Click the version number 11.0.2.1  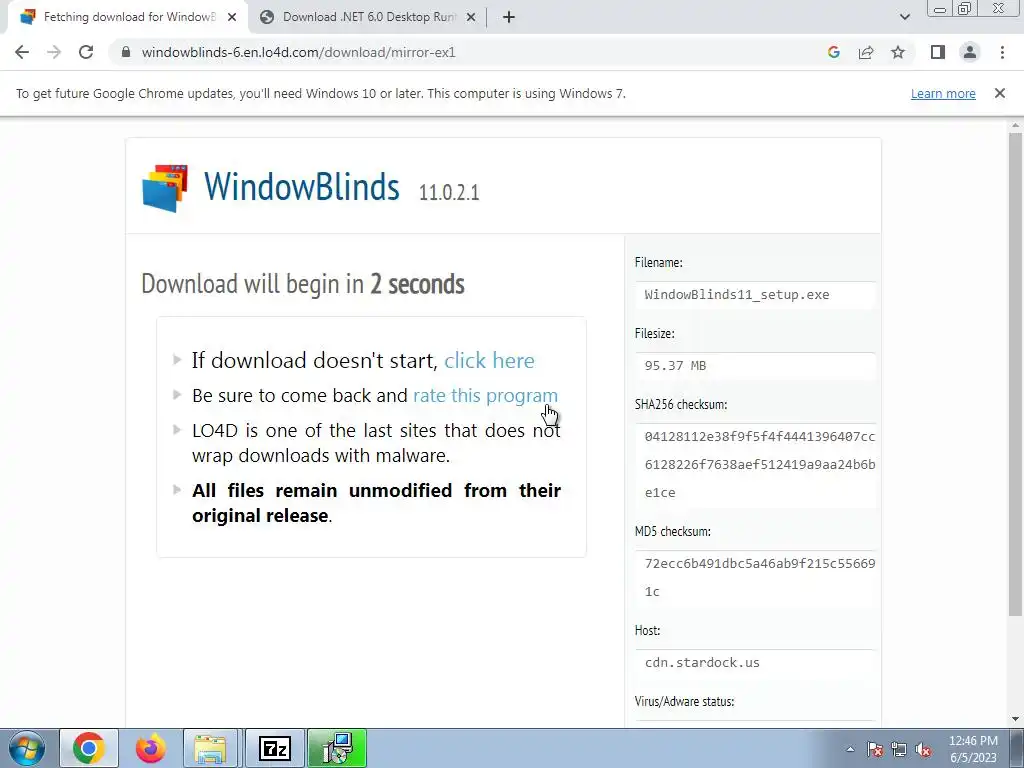point(449,192)
